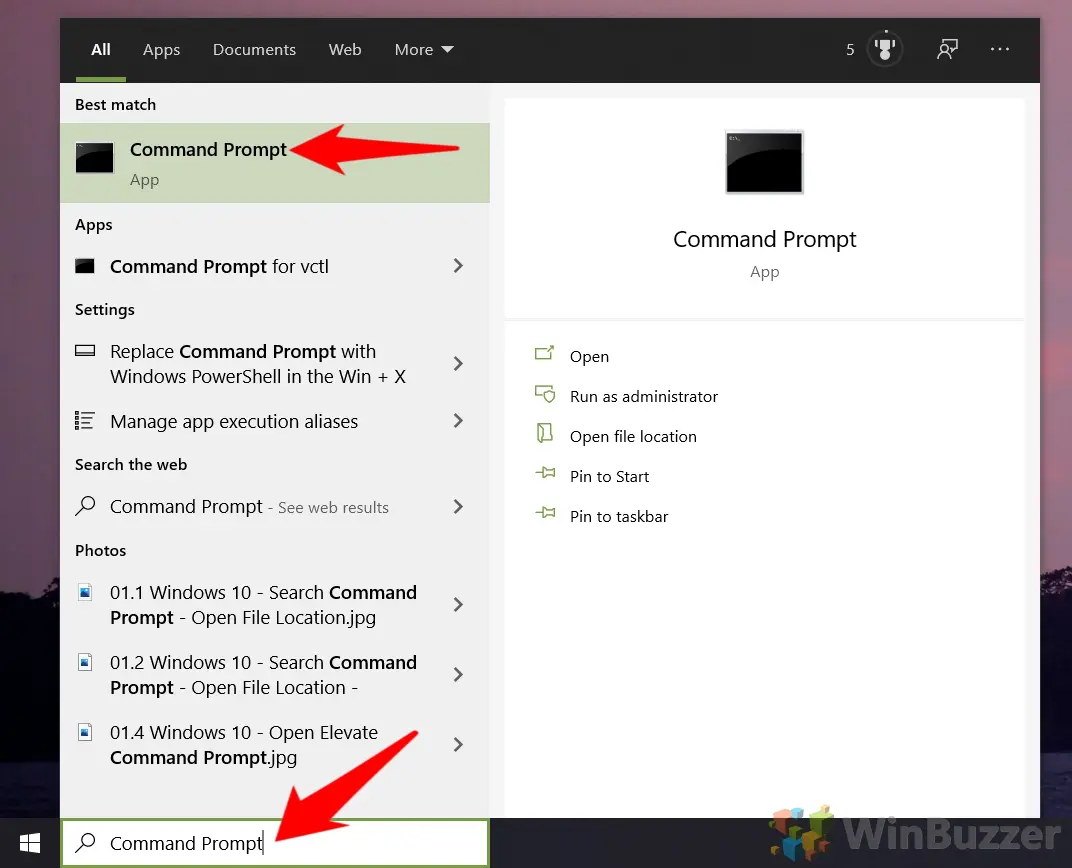
Task: Choose Run as administrator
Action: tap(644, 396)
